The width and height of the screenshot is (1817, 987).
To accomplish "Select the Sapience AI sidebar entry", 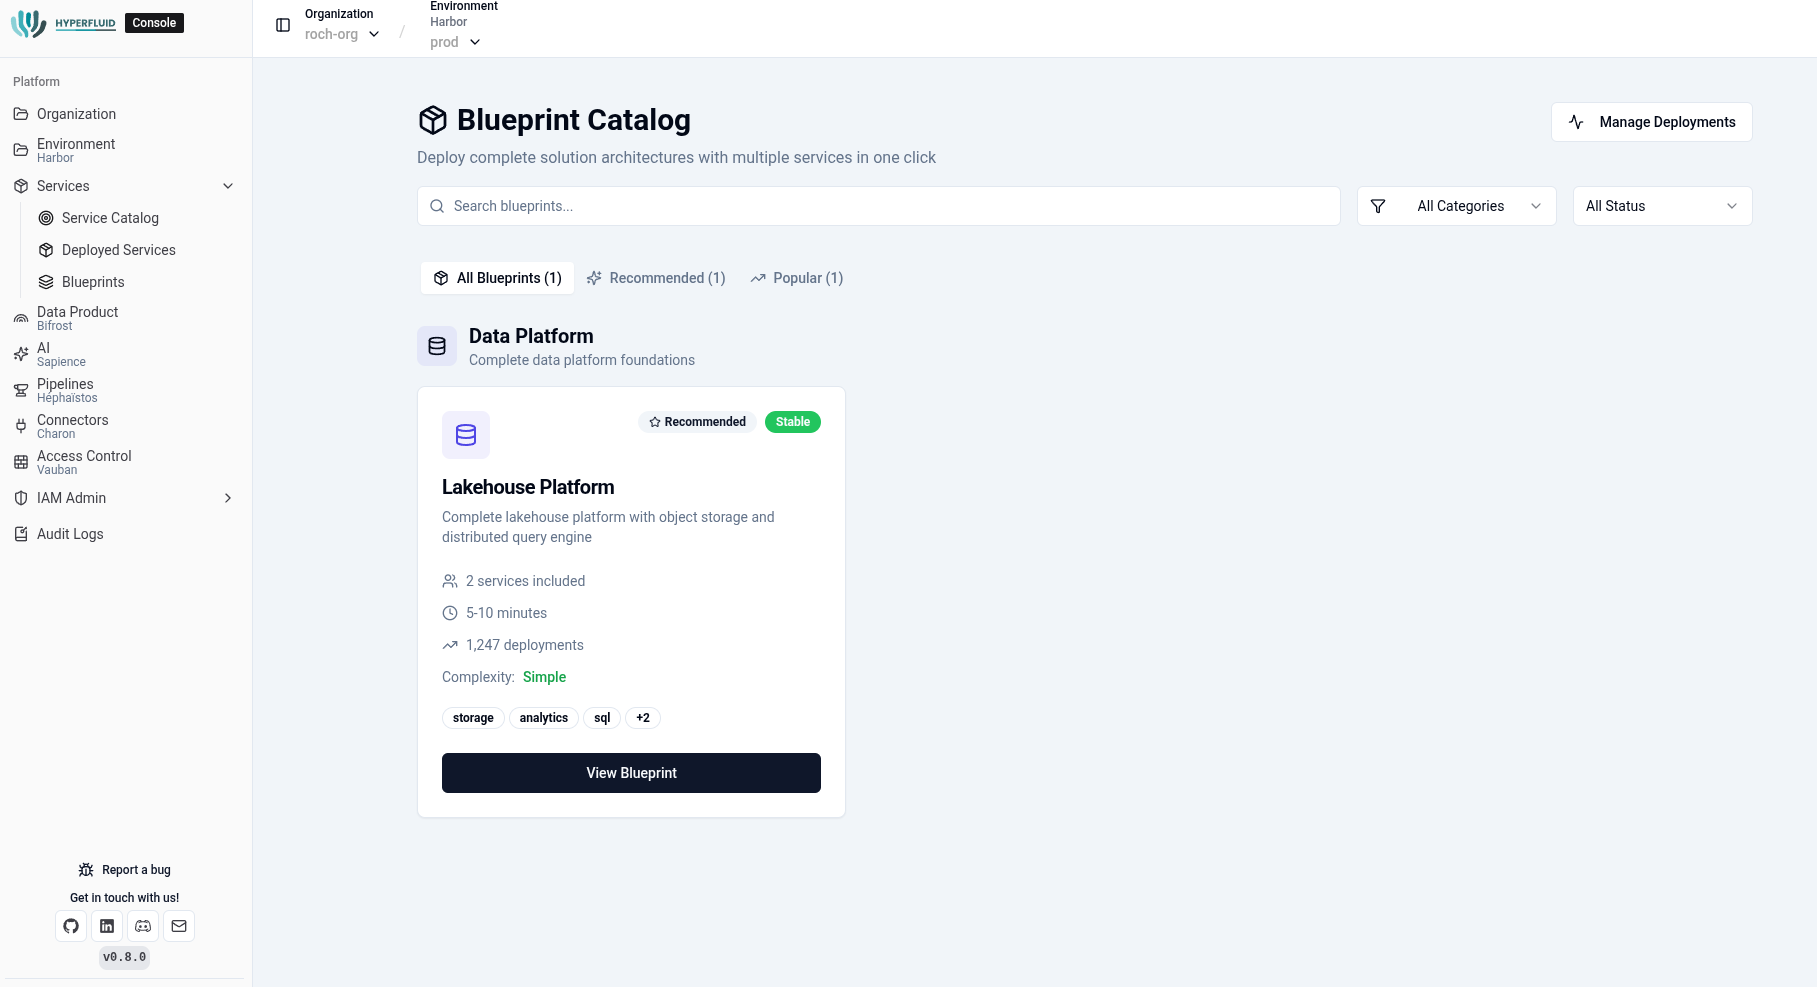I will click(61, 353).
